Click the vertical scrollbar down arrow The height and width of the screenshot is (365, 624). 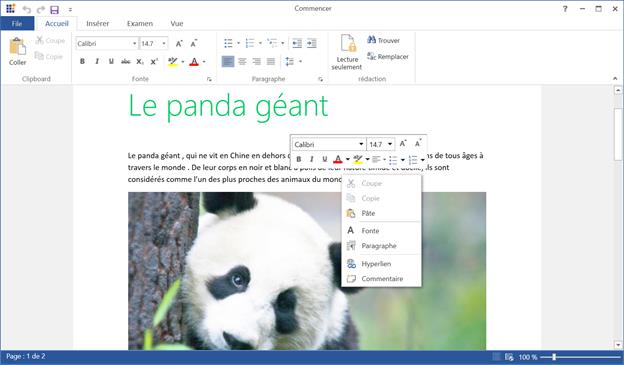618,345
